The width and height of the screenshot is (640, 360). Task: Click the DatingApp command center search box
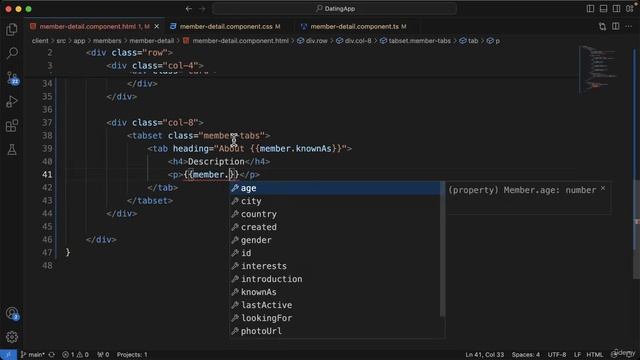coord(335,9)
